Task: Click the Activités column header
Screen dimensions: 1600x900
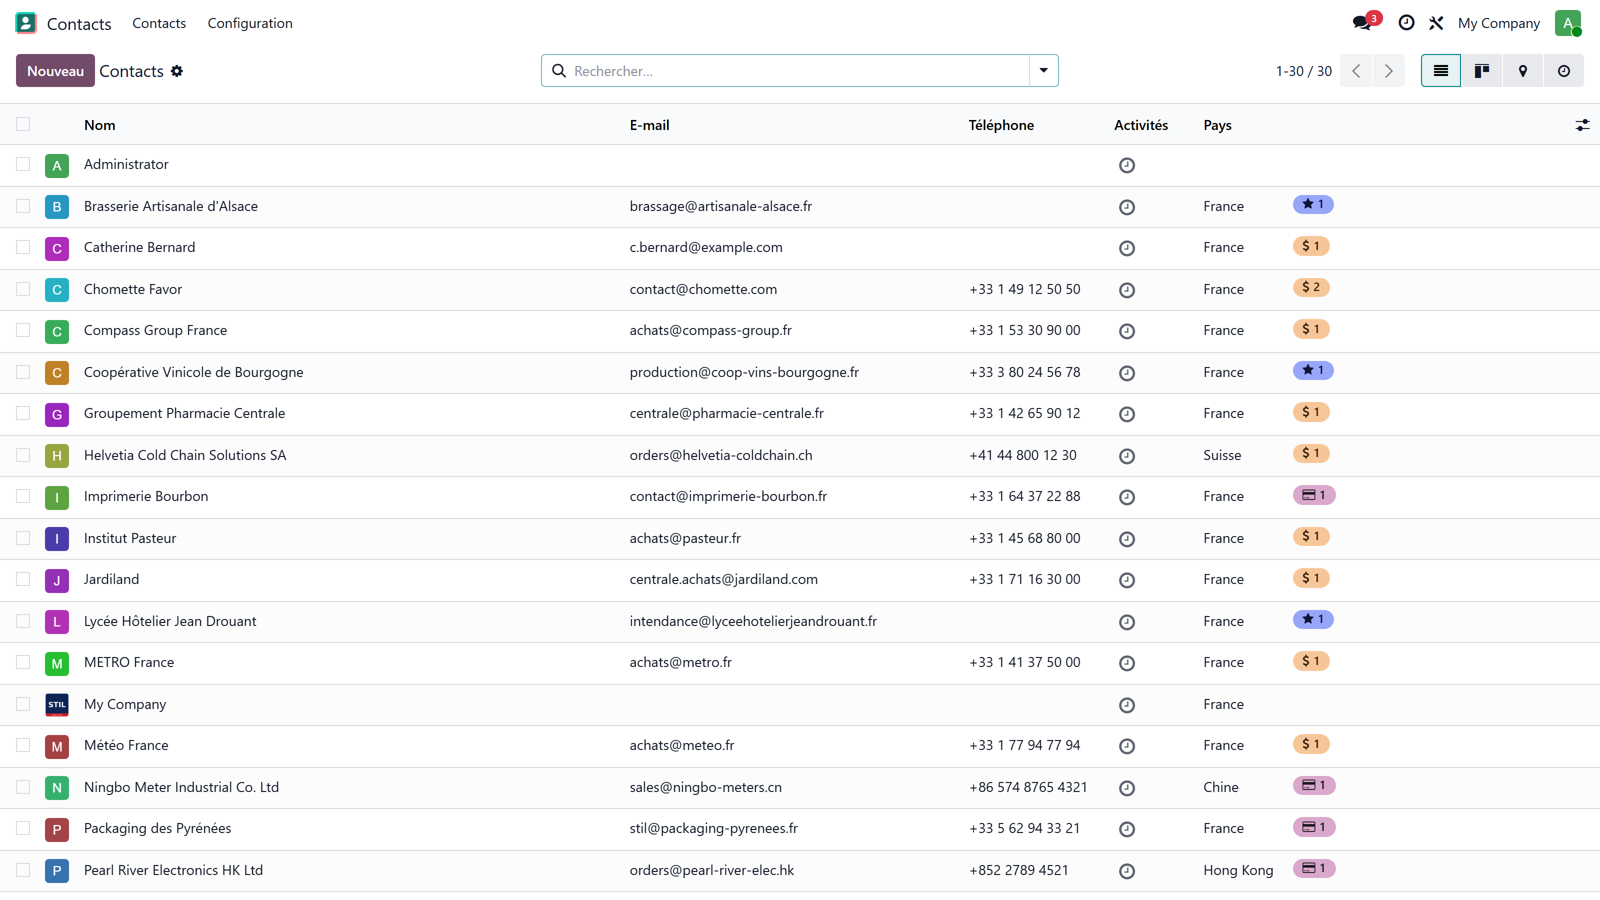Action: click(x=1141, y=125)
